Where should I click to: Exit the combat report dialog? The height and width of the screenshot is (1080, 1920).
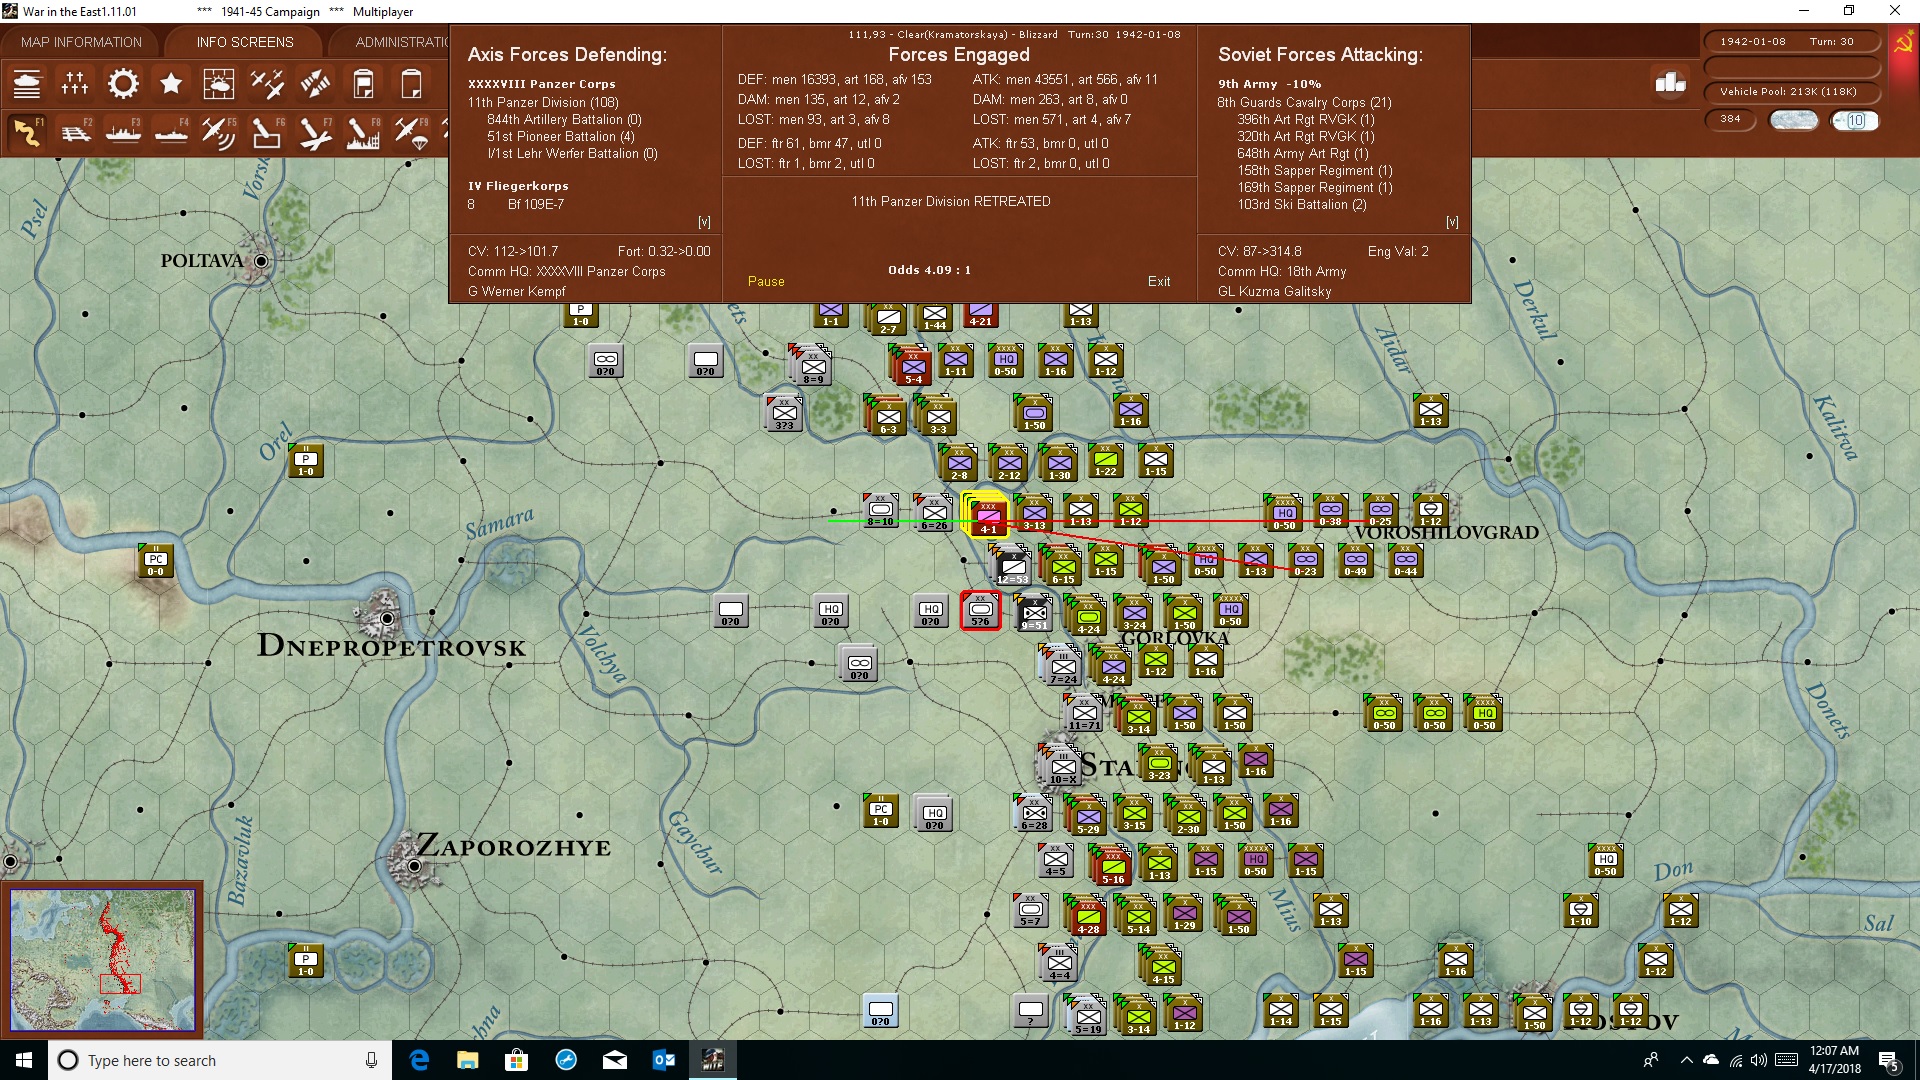[1159, 281]
